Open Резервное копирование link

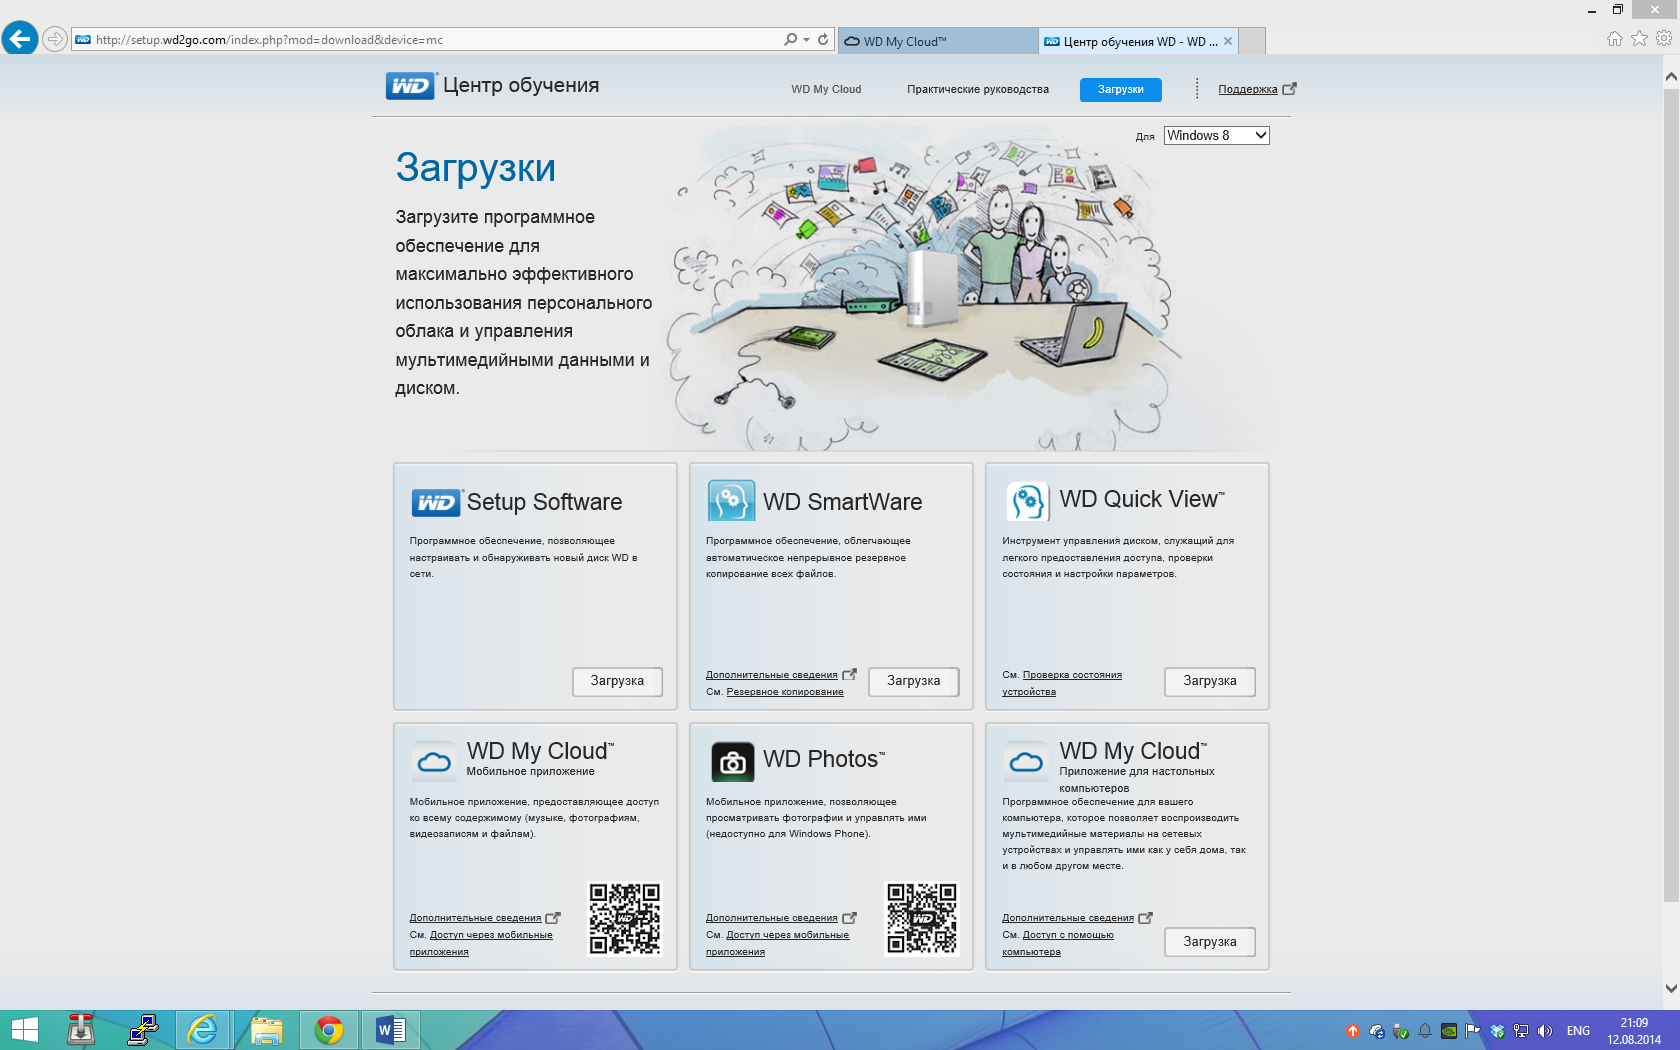[x=785, y=692]
